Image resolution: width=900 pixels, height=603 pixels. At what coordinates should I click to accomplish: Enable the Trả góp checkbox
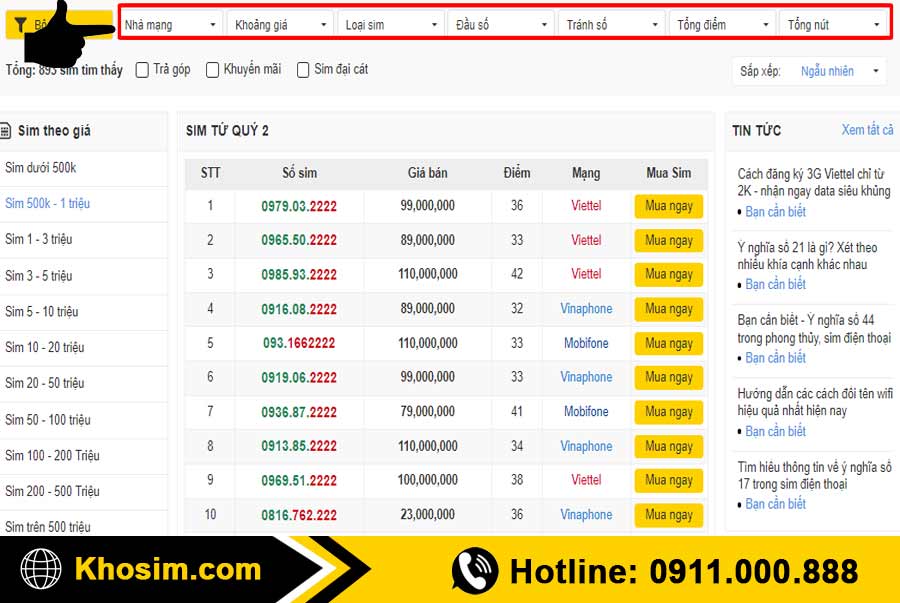coord(142,70)
